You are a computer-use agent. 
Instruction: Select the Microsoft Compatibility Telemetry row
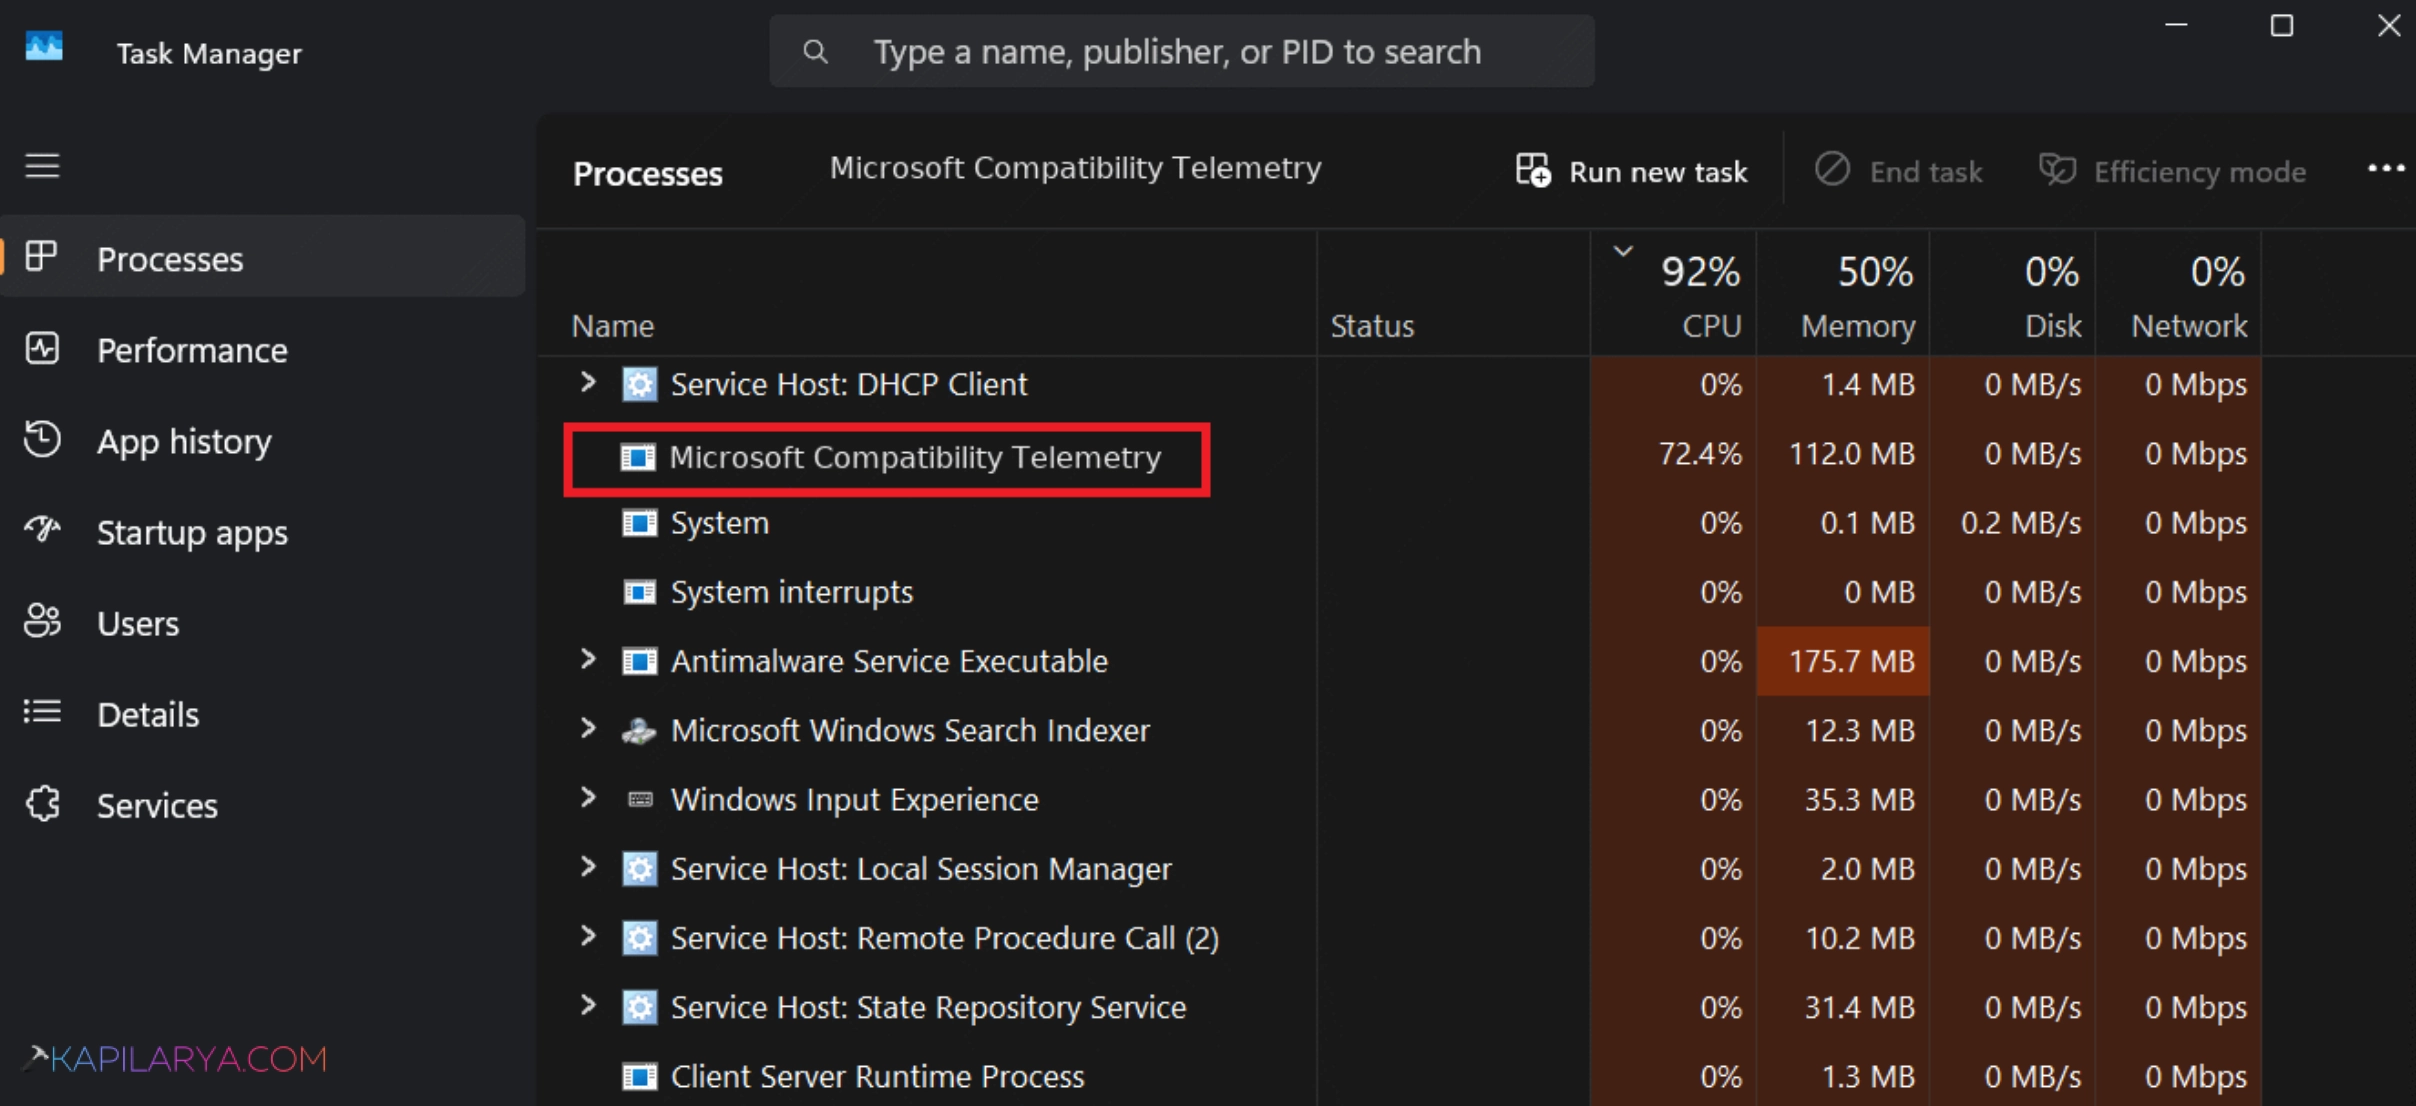tap(1400, 455)
